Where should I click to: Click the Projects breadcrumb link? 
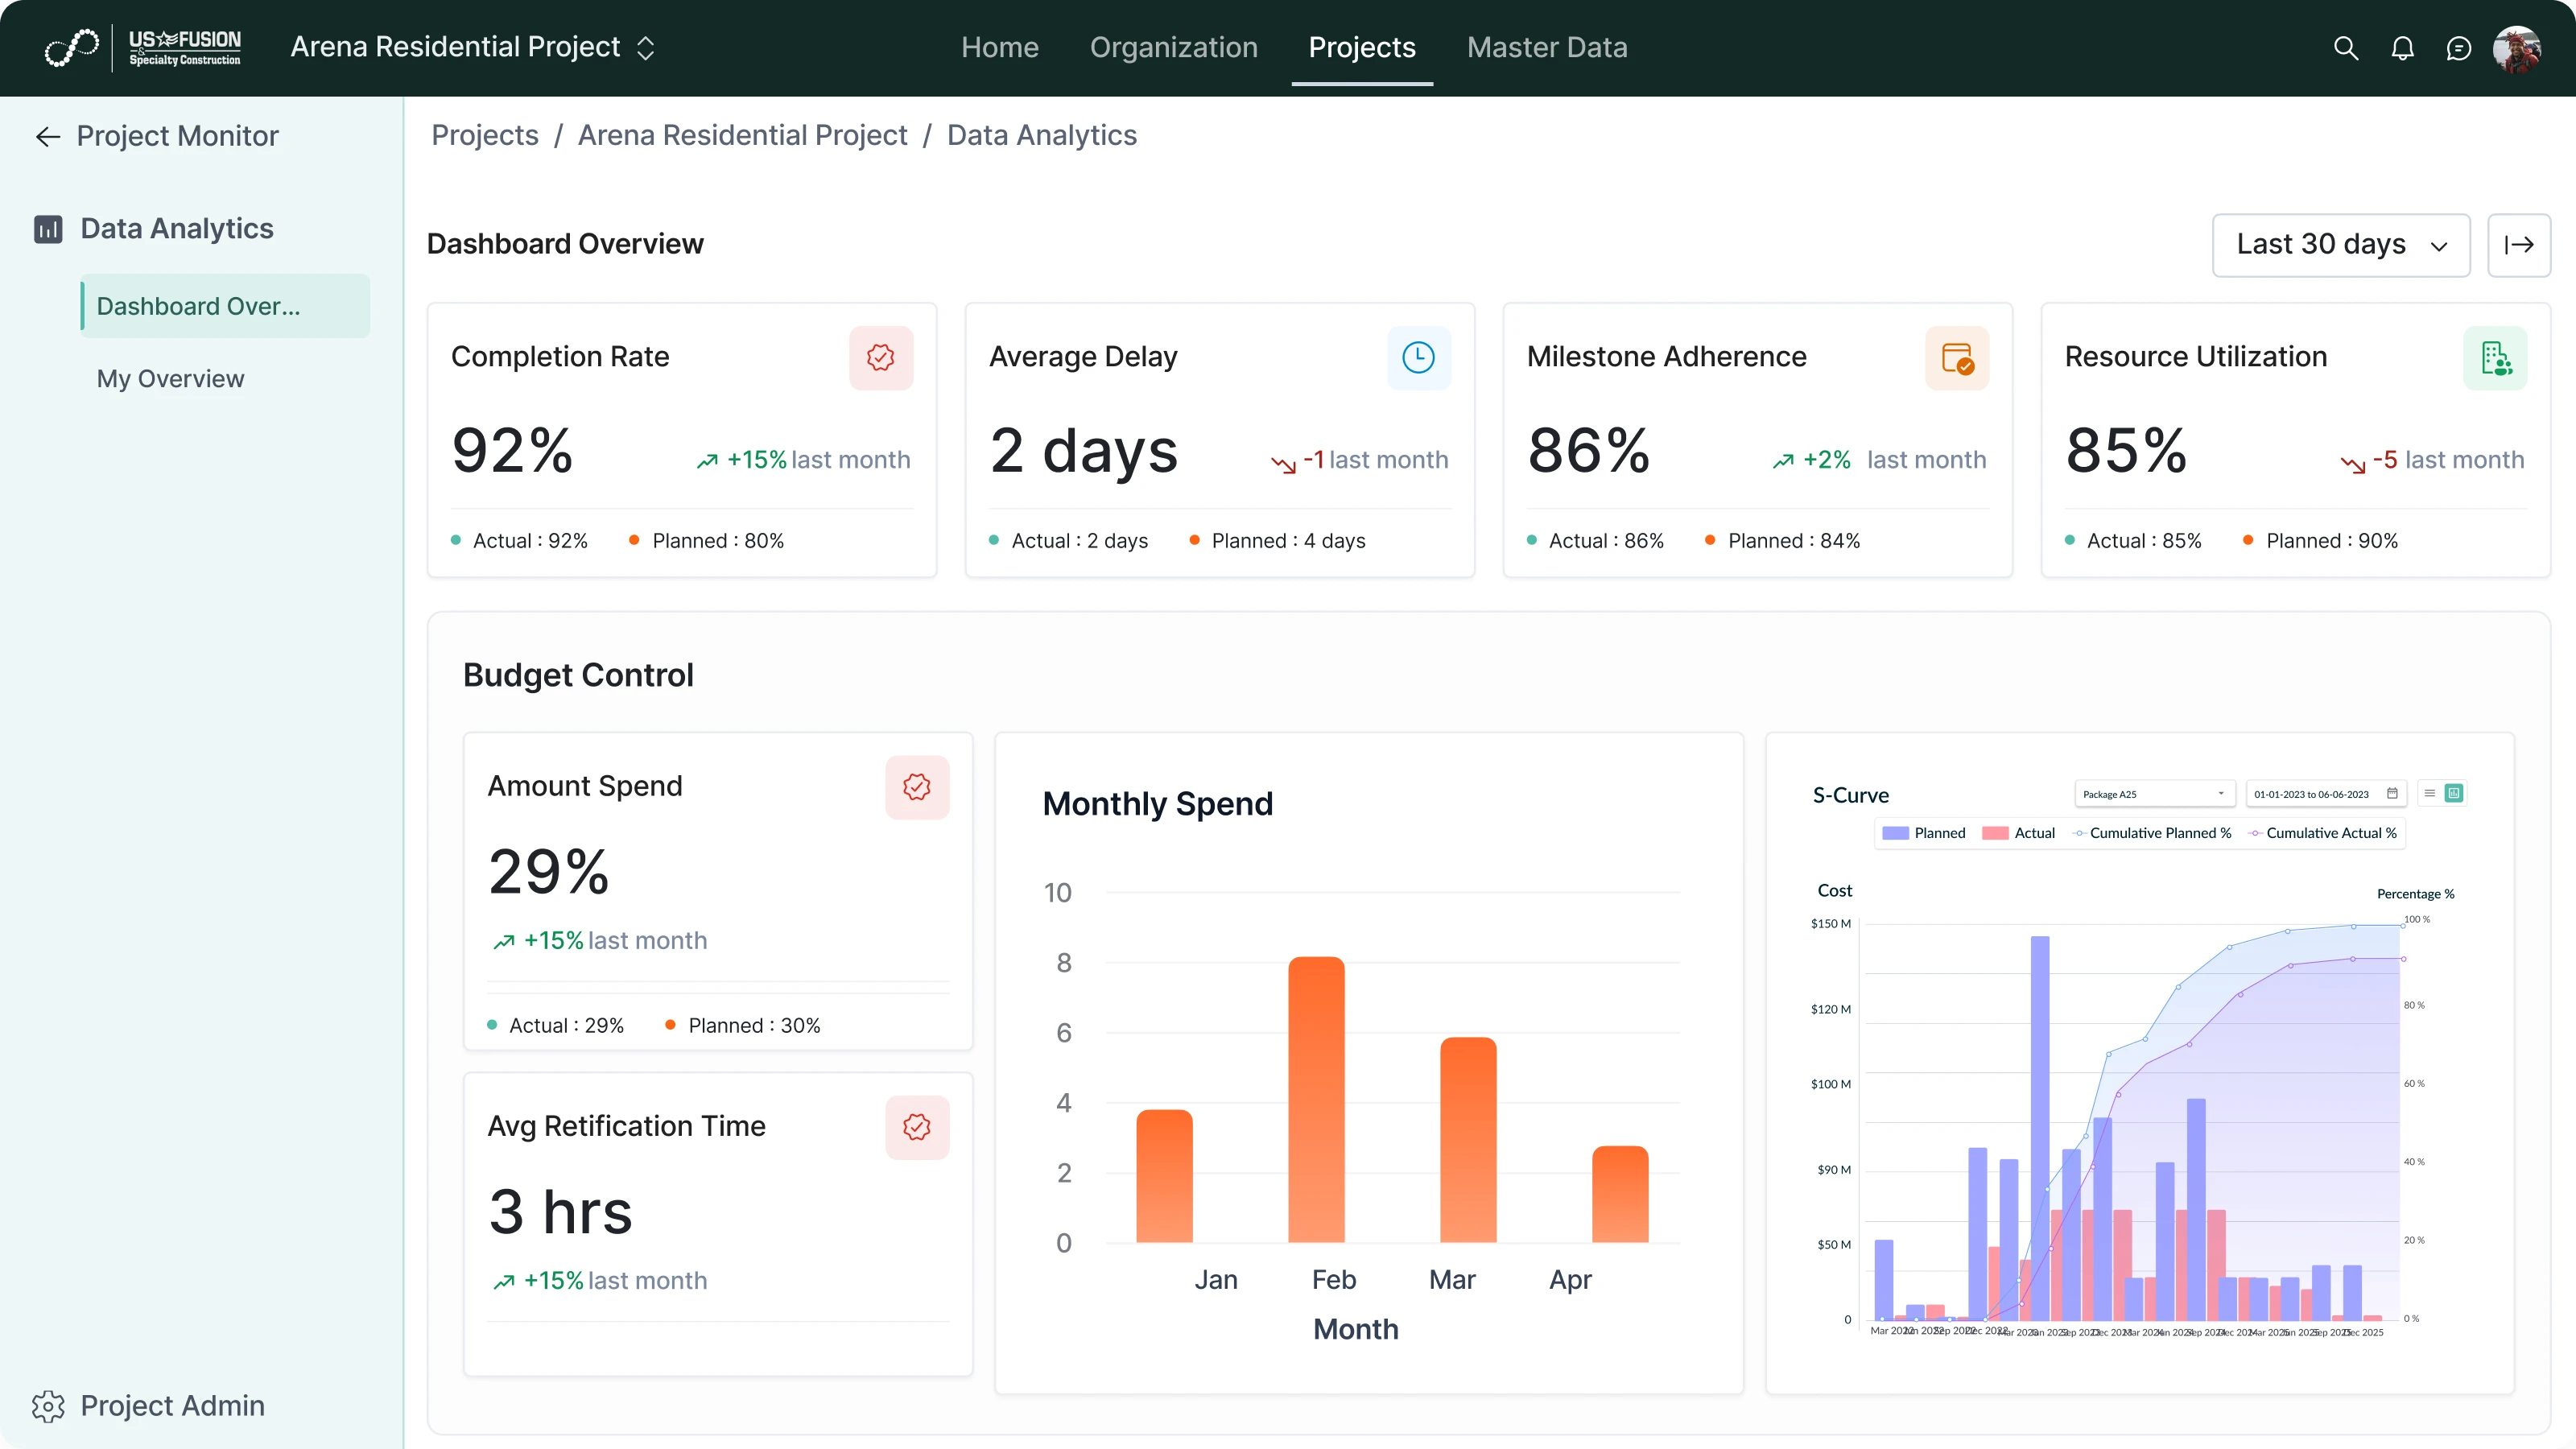484,135
